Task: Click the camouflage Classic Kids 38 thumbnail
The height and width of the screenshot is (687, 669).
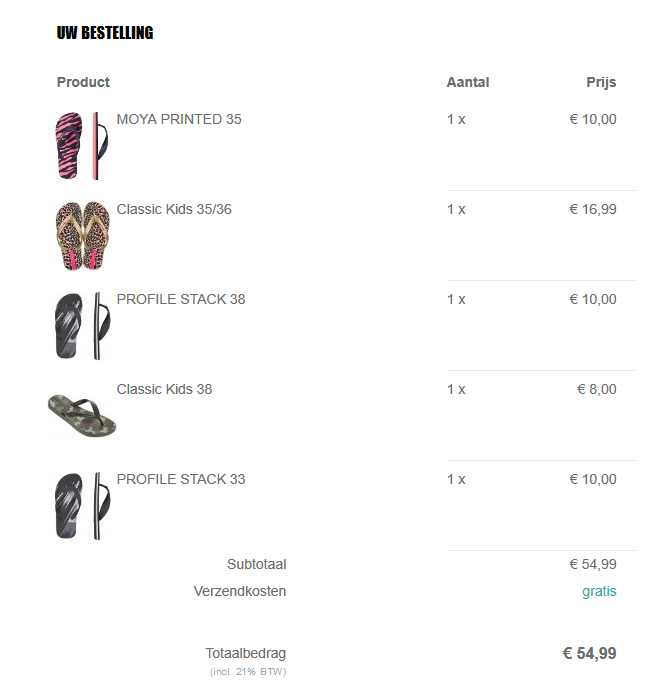Action: click(82, 415)
